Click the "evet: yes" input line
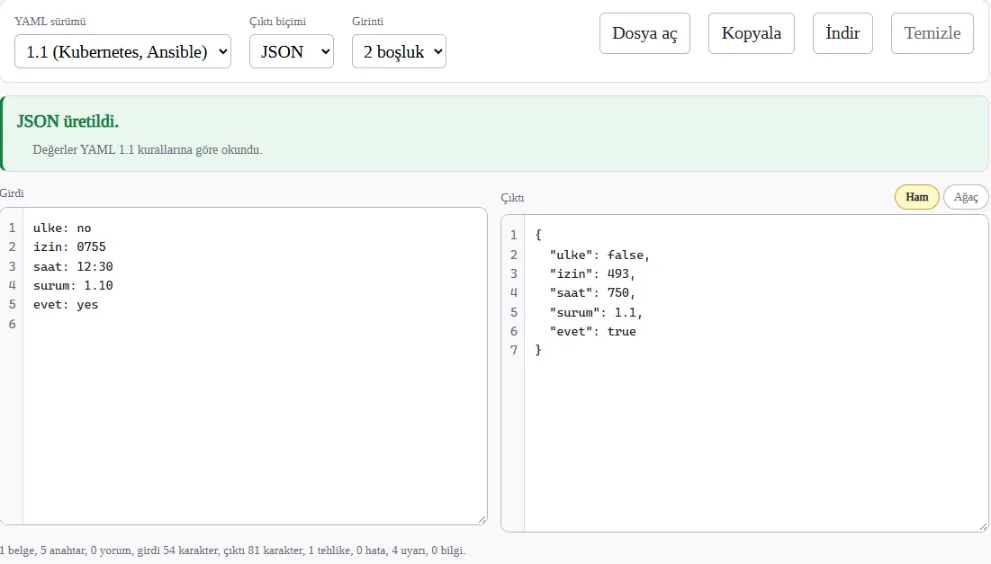The height and width of the screenshot is (564, 991). tap(66, 305)
